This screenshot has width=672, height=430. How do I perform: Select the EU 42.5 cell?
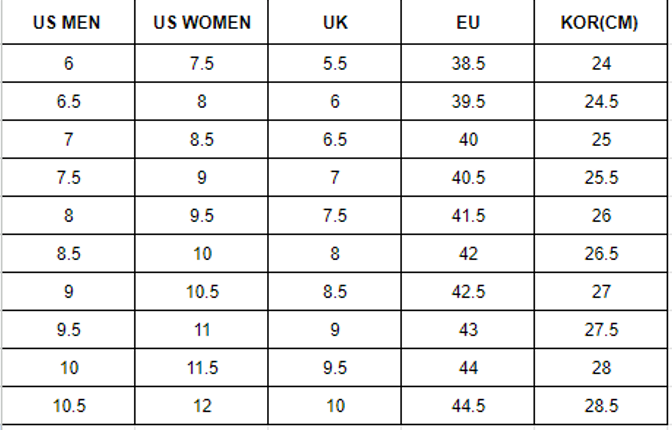(x=469, y=292)
